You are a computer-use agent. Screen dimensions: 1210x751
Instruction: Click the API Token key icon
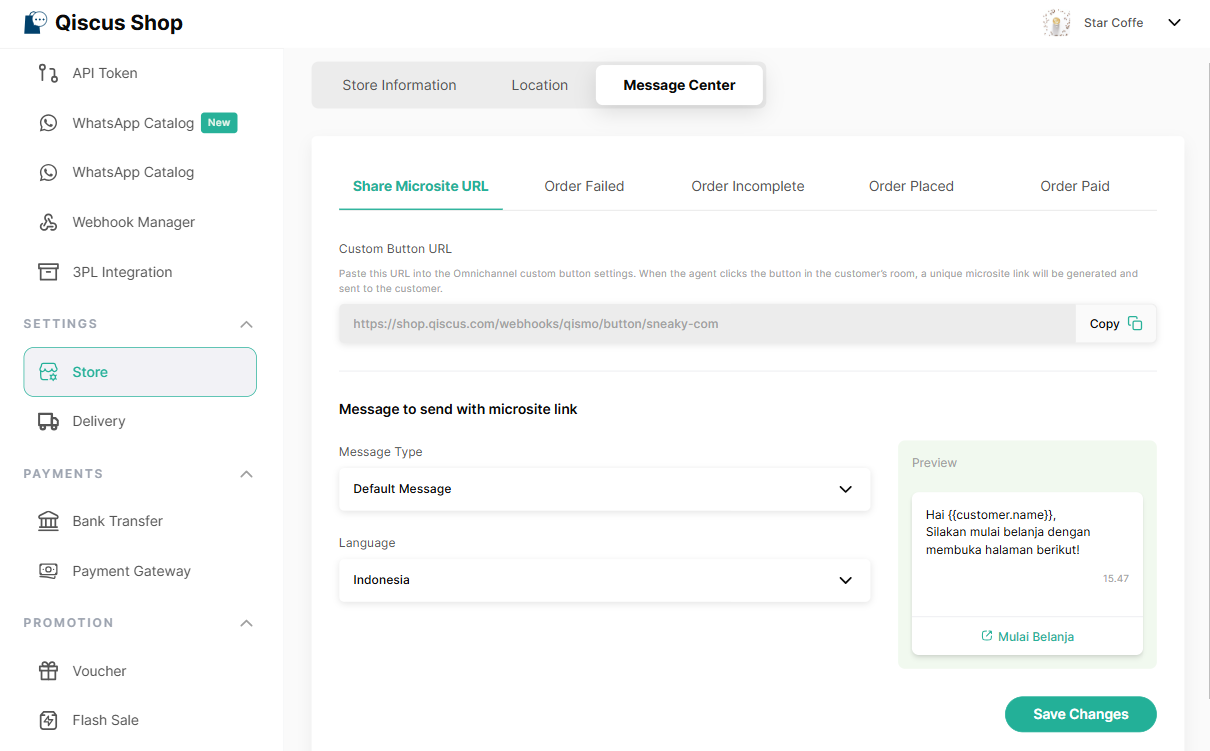[48, 73]
